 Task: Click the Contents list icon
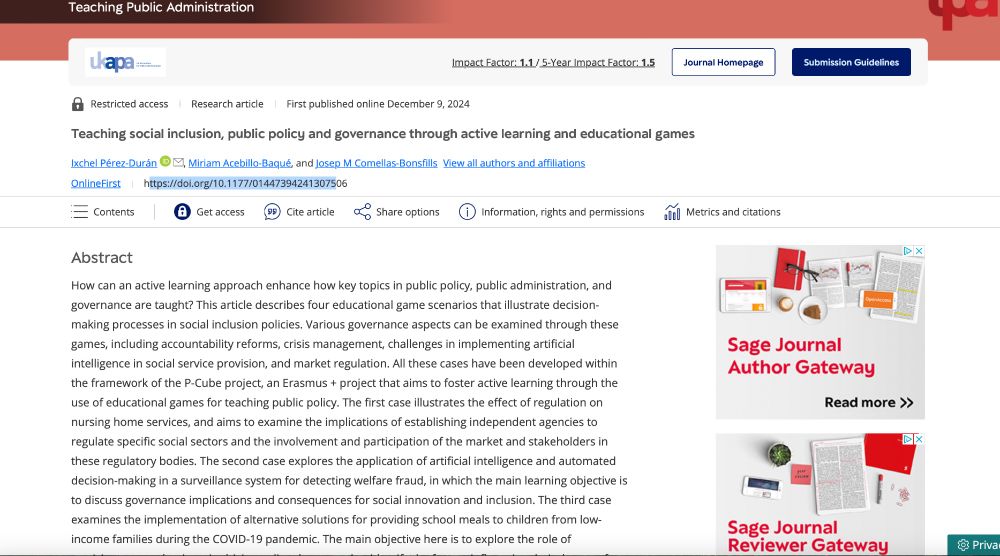(80, 212)
